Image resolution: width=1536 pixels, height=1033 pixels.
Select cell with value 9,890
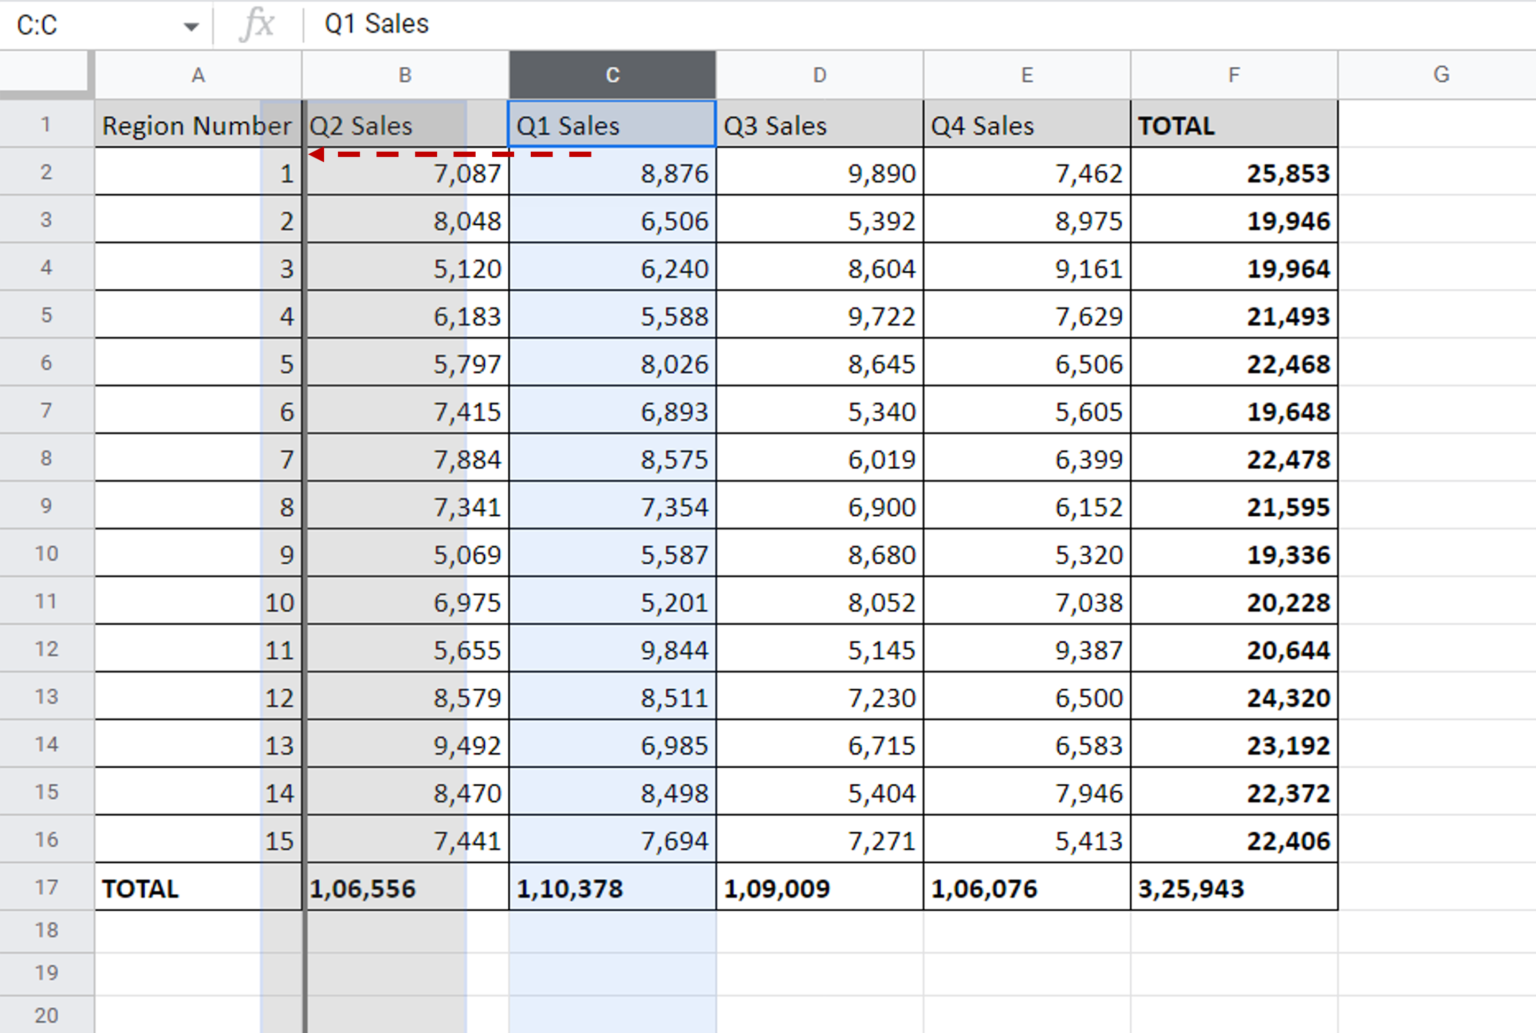pyautogui.click(x=820, y=172)
